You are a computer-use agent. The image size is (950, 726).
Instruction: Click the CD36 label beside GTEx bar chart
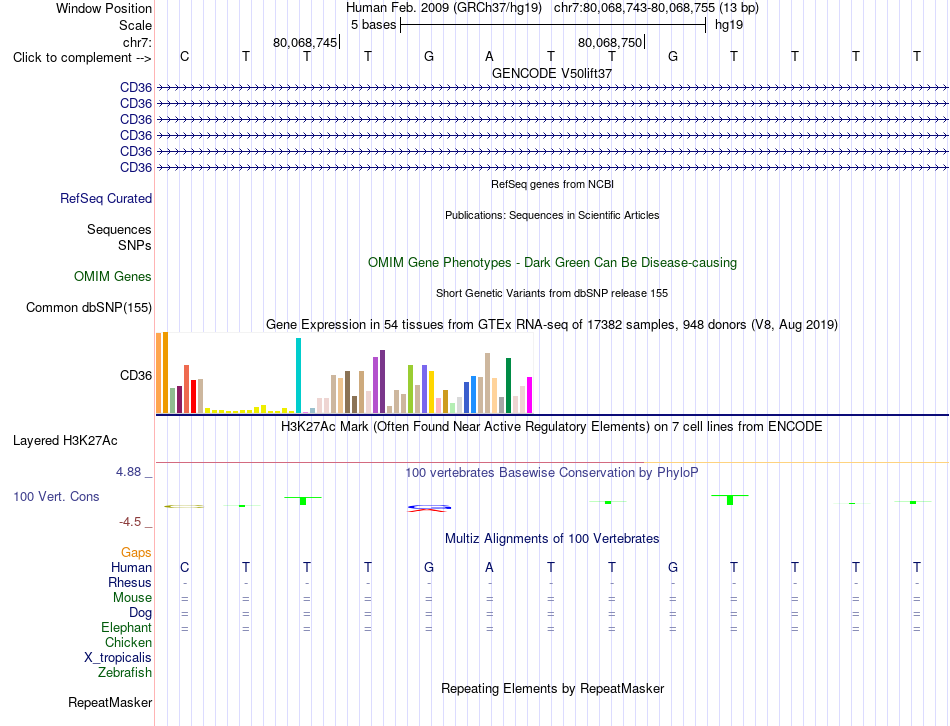point(136,376)
